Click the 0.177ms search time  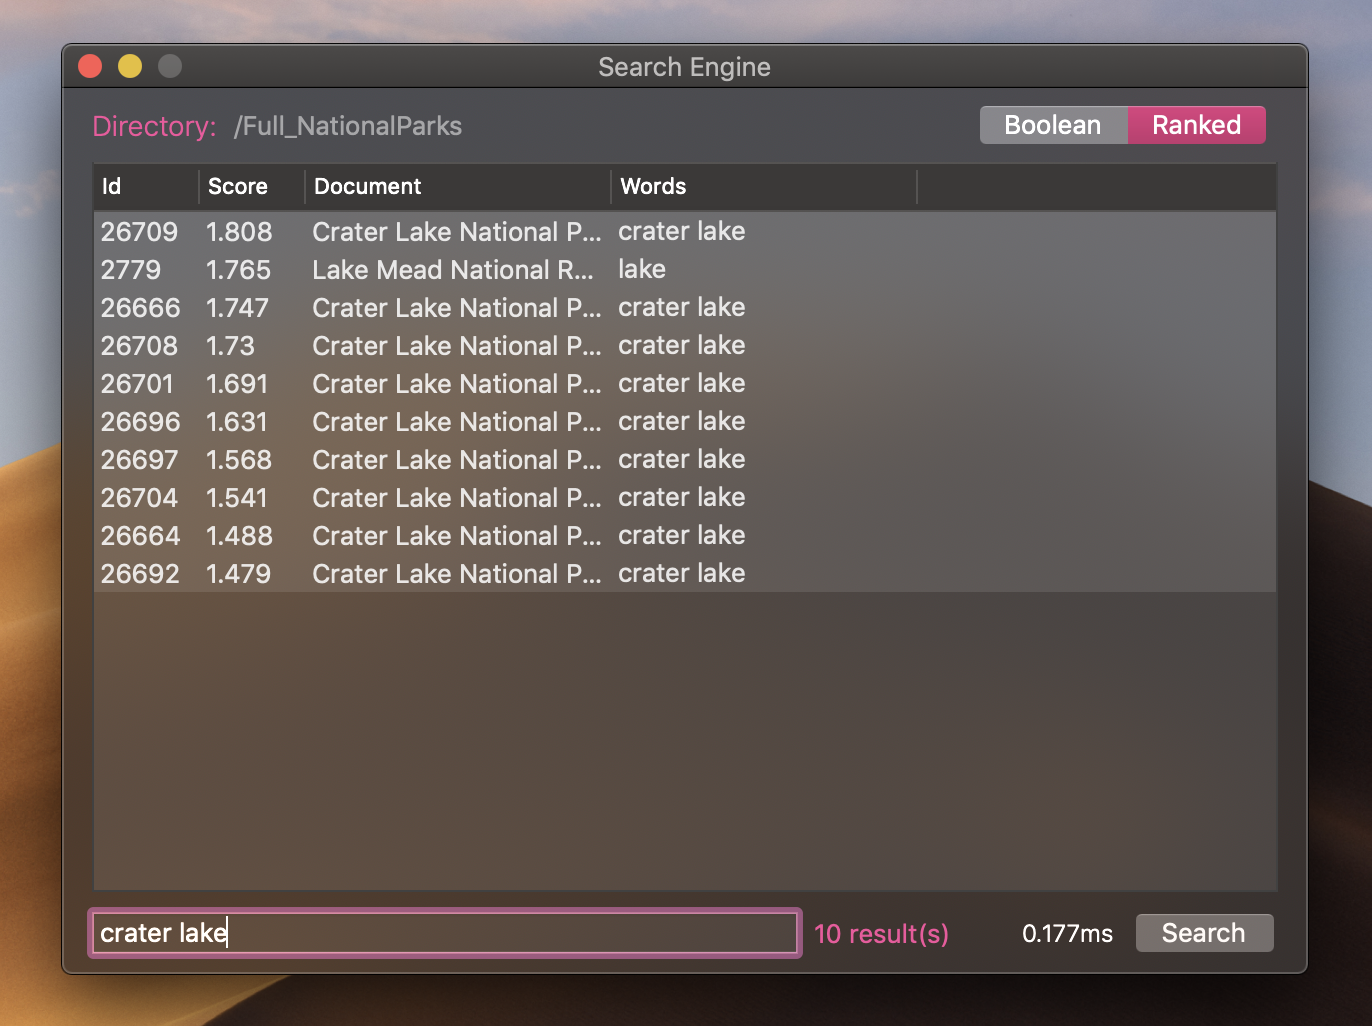pos(1067,934)
